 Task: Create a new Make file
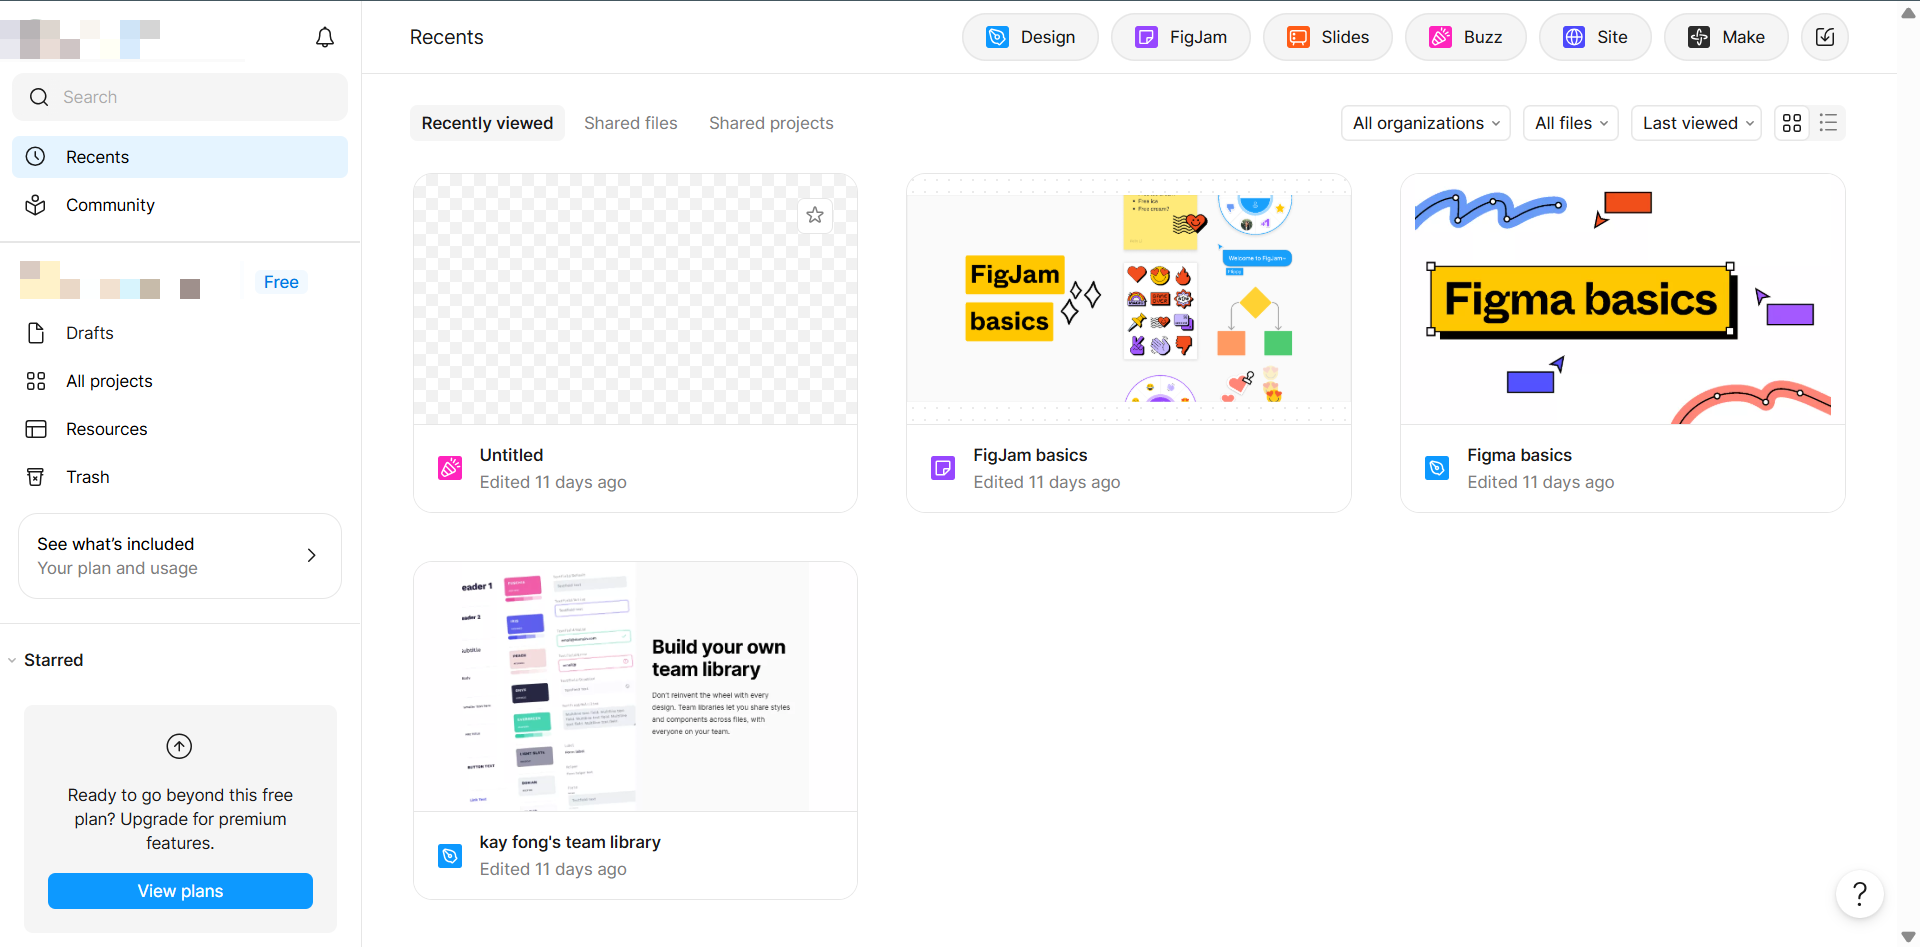(1726, 37)
